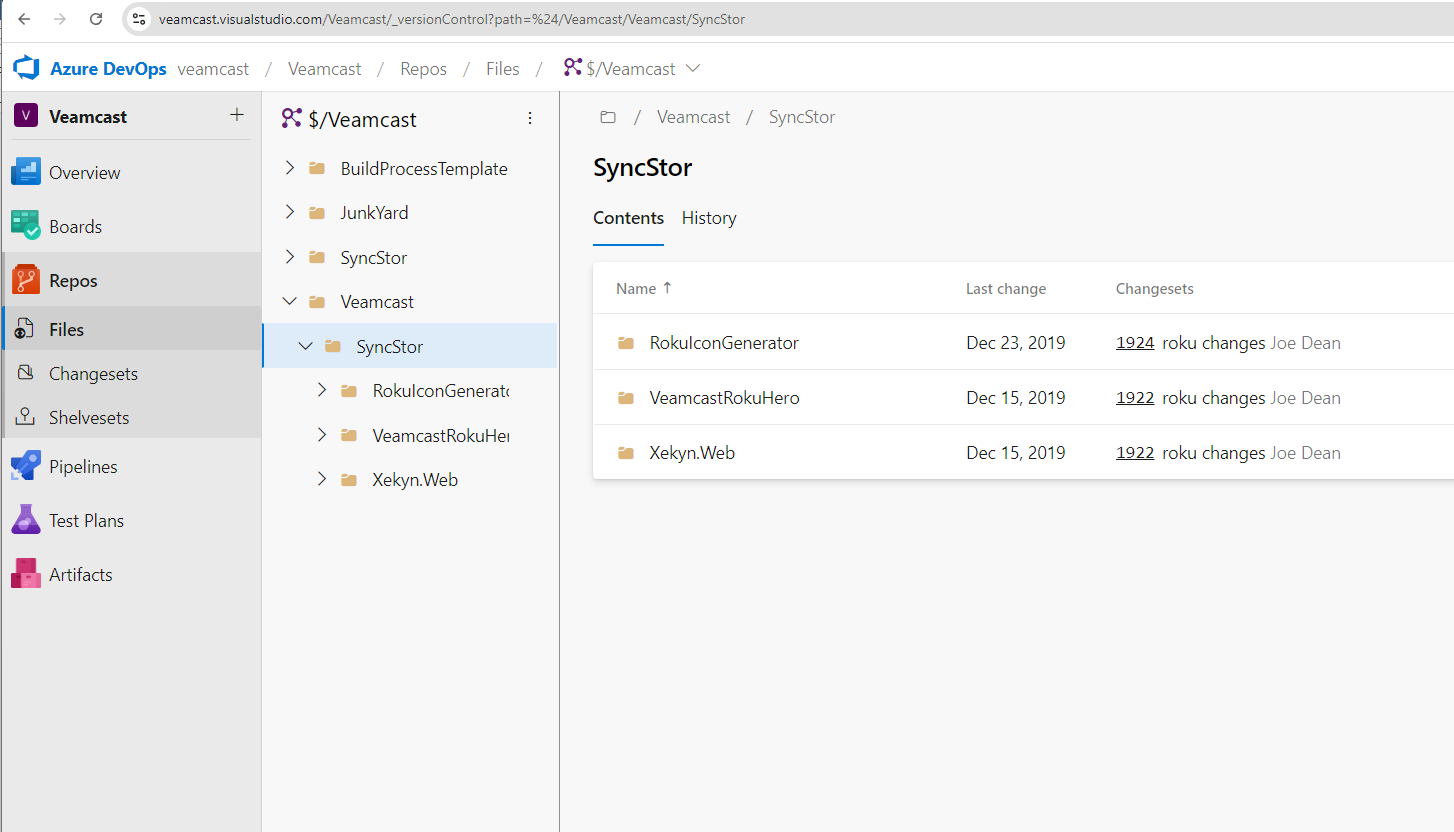Open the three-dot more options menu
The width and height of the screenshot is (1454, 832).
pos(530,119)
